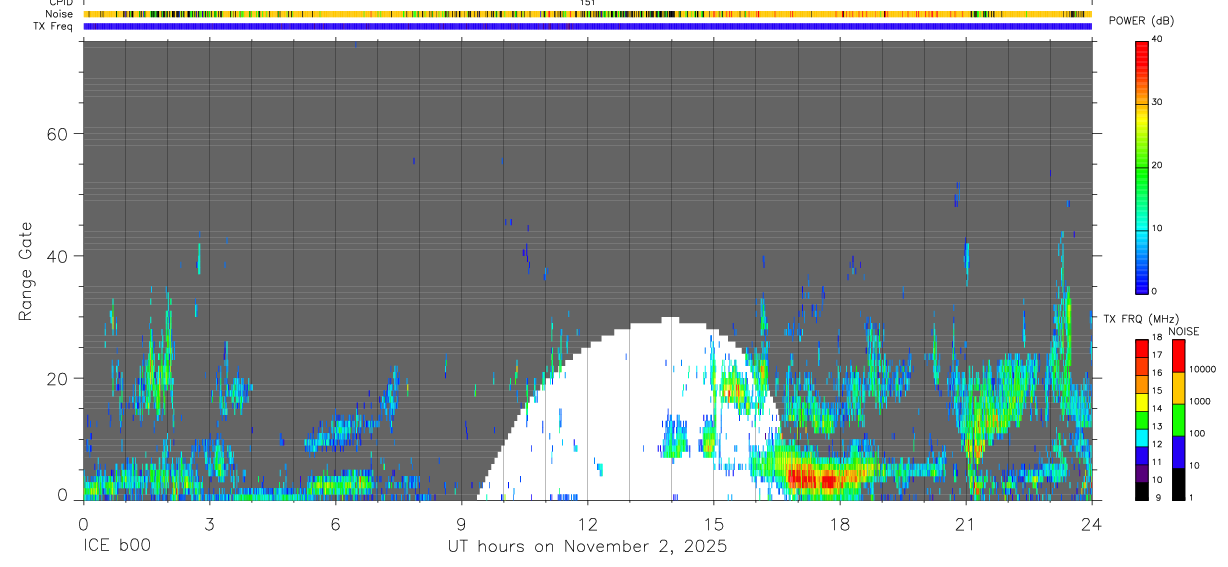Click the top red TX FRQ legend segment
The image size is (1228, 567).
point(1141,349)
